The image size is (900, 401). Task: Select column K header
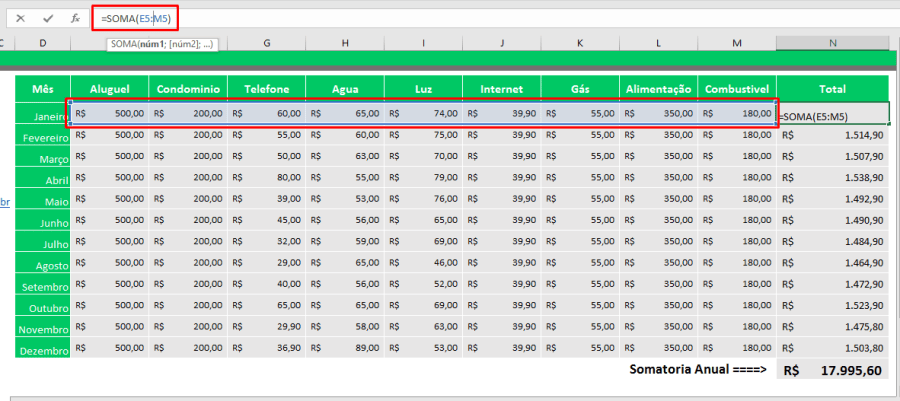tap(580, 43)
